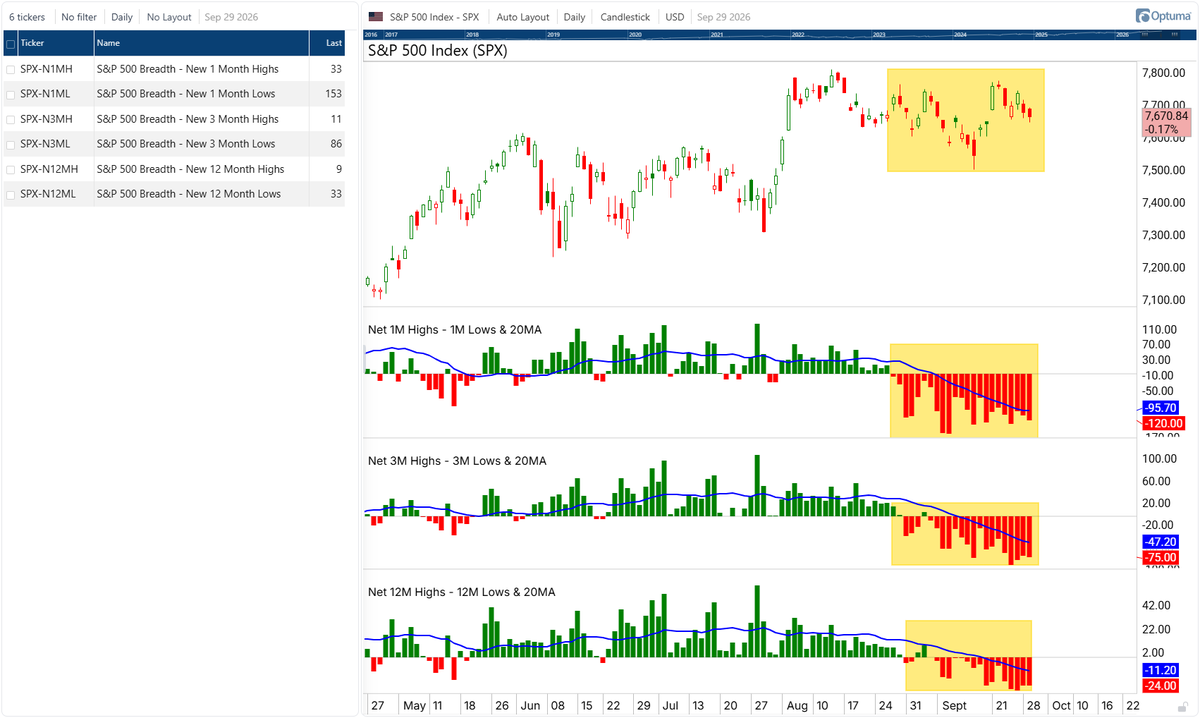The image size is (1200, 718).
Task: Click the red -24.00 value label
Action: 1160,686
